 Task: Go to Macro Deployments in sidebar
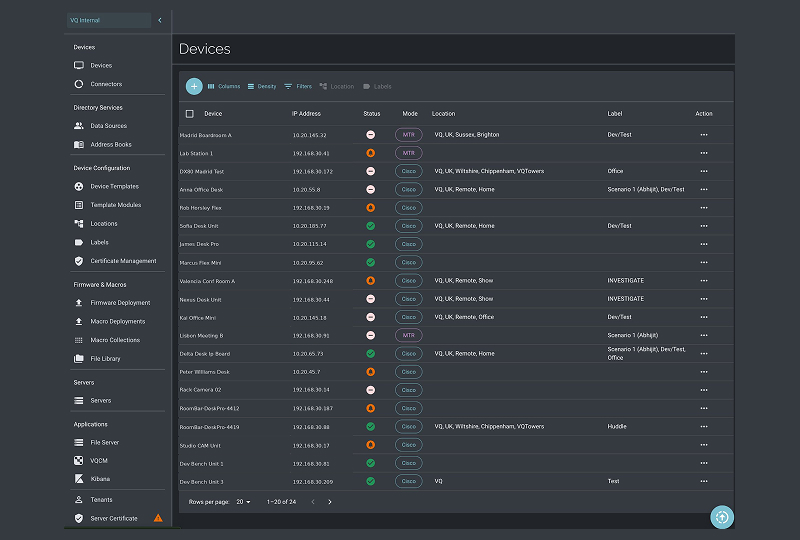[117, 322]
